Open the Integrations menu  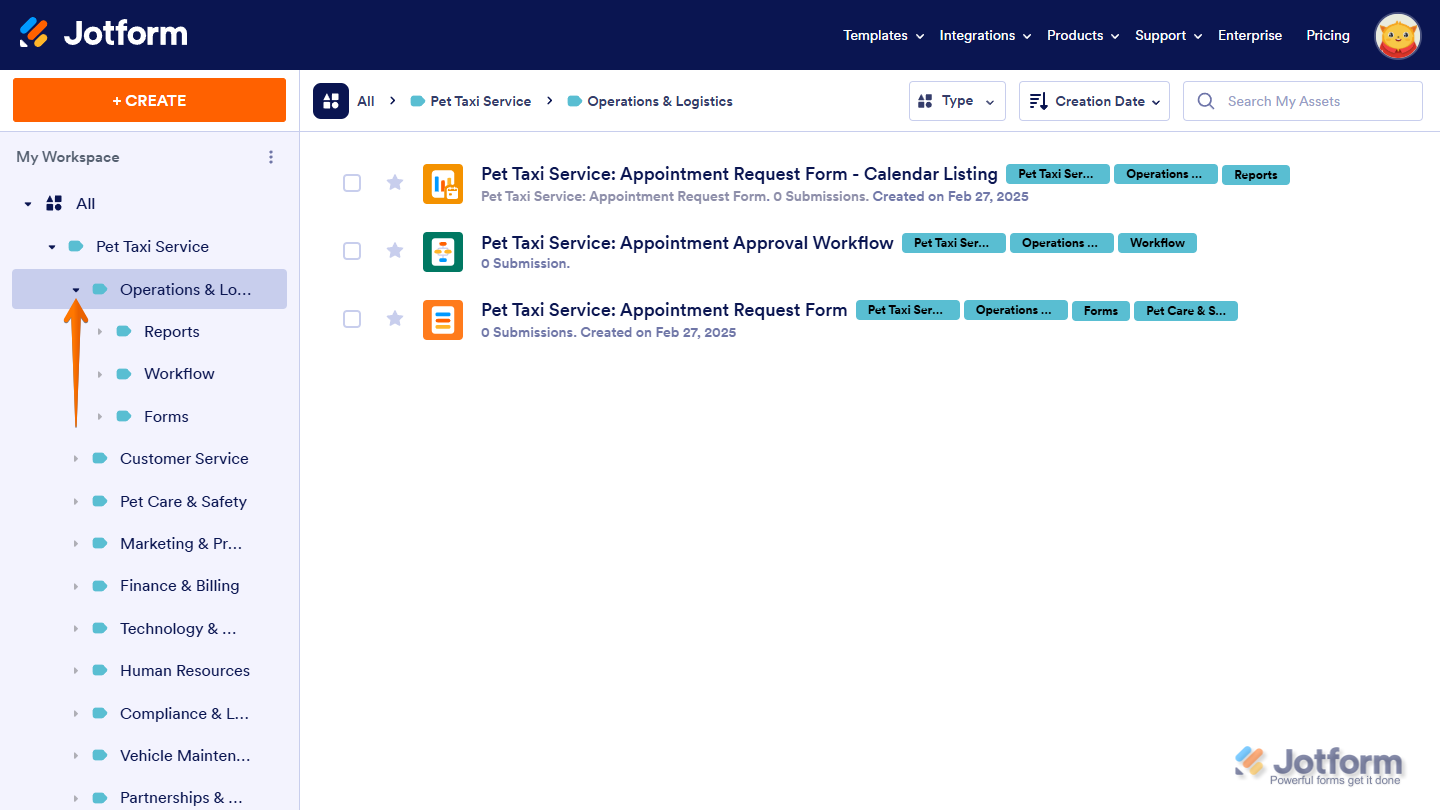point(984,35)
